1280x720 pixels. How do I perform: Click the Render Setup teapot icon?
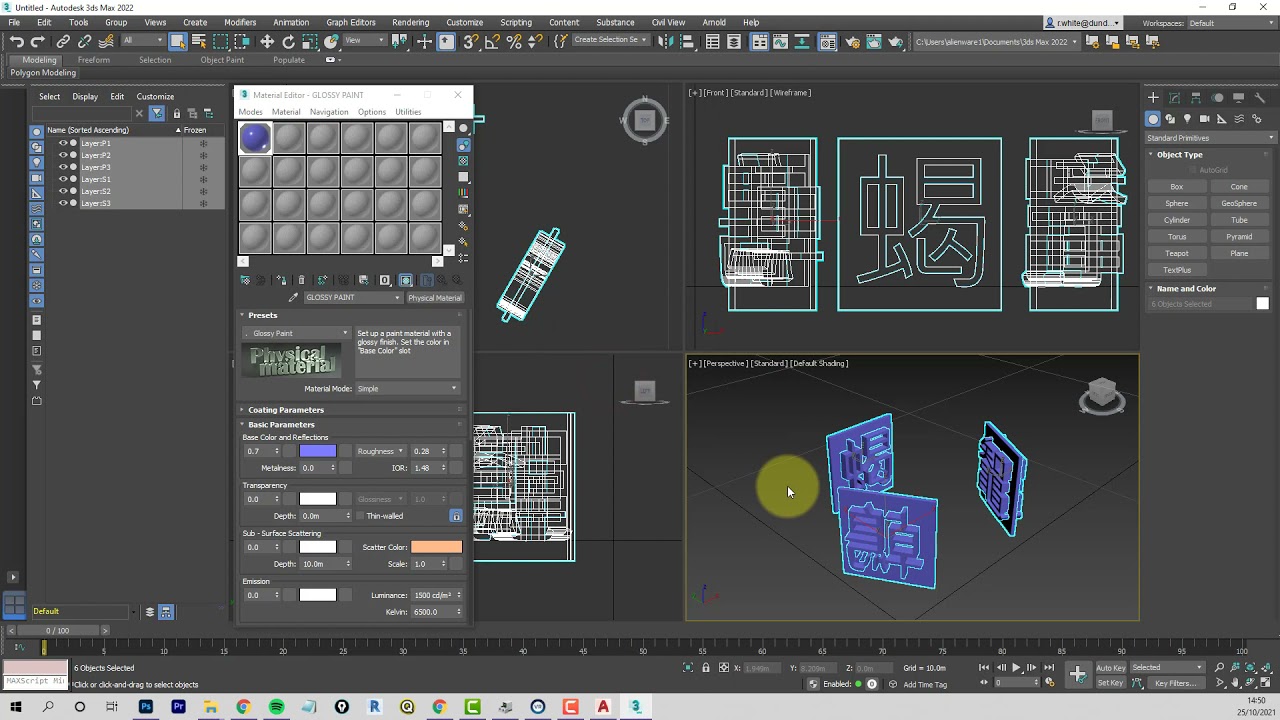pos(852,41)
